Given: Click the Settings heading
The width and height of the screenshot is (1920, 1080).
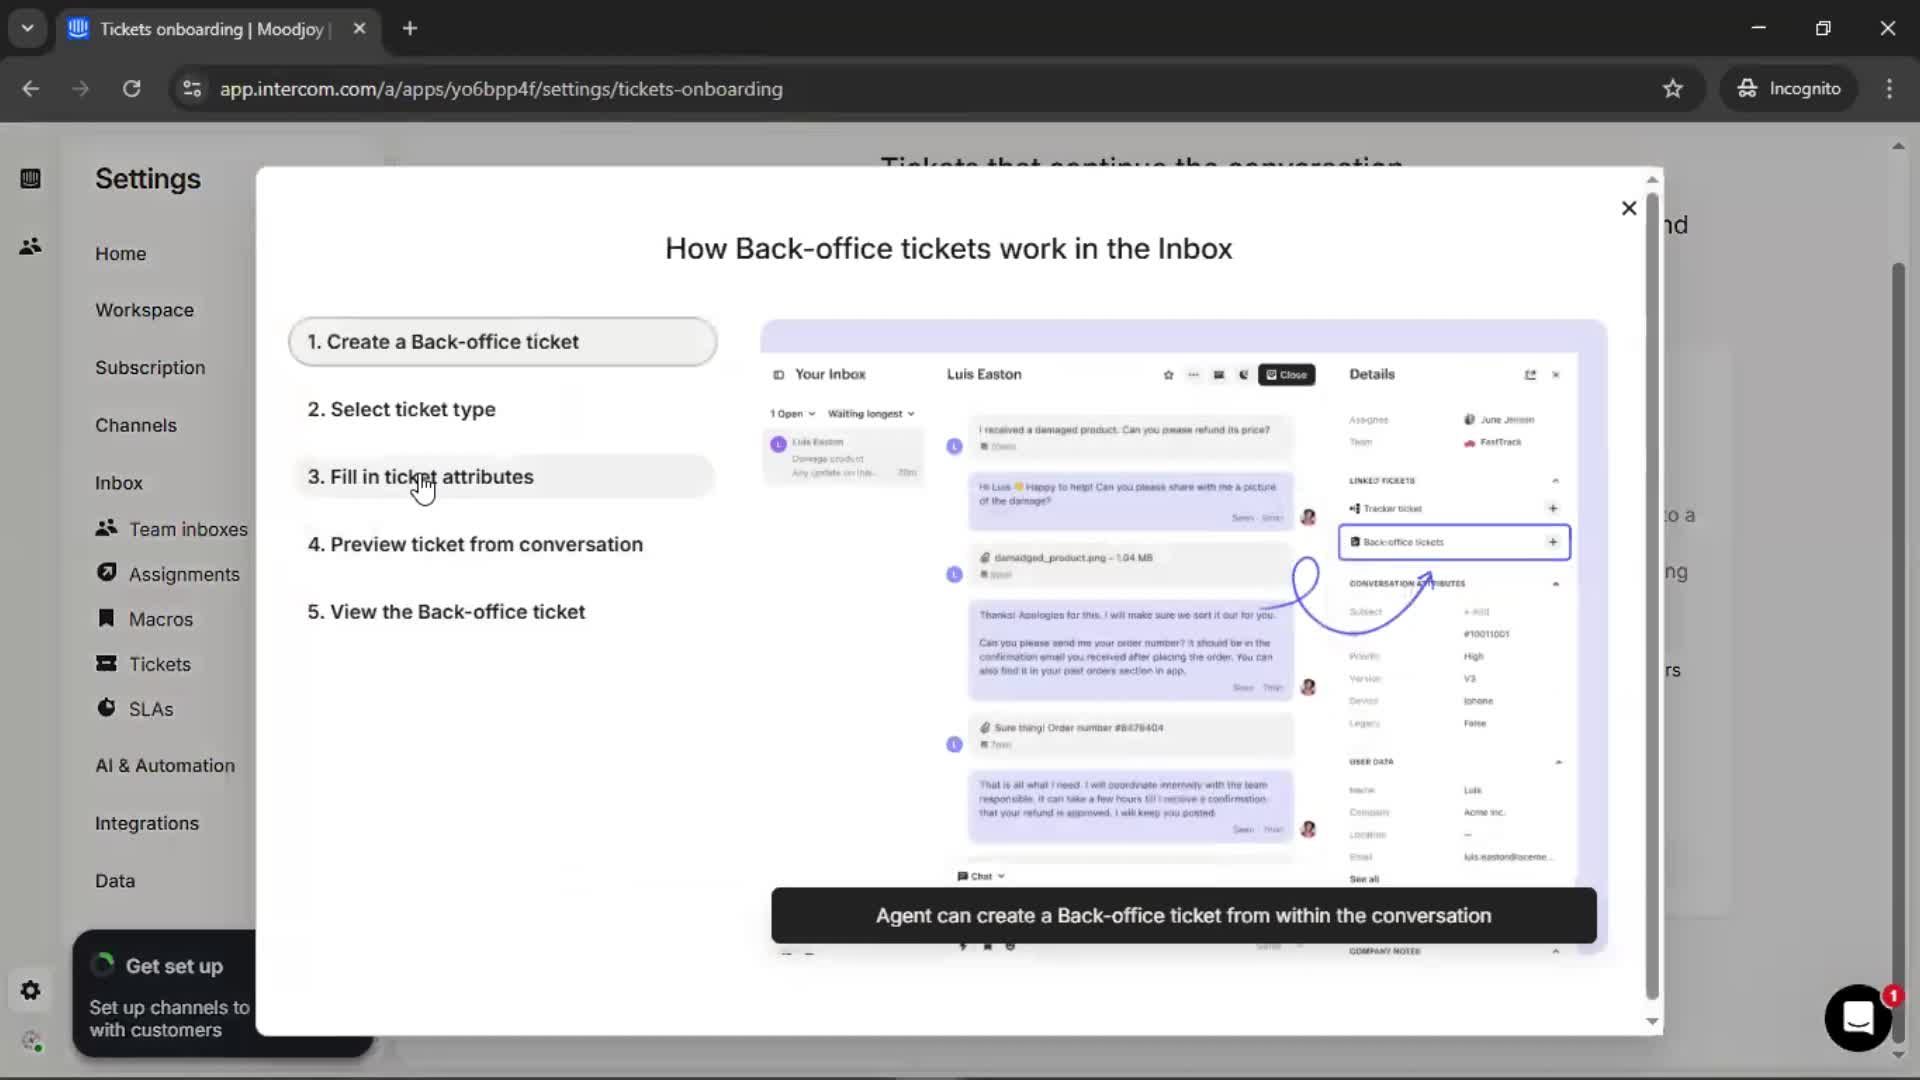Looking at the screenshot, I should tap(148, 179).
